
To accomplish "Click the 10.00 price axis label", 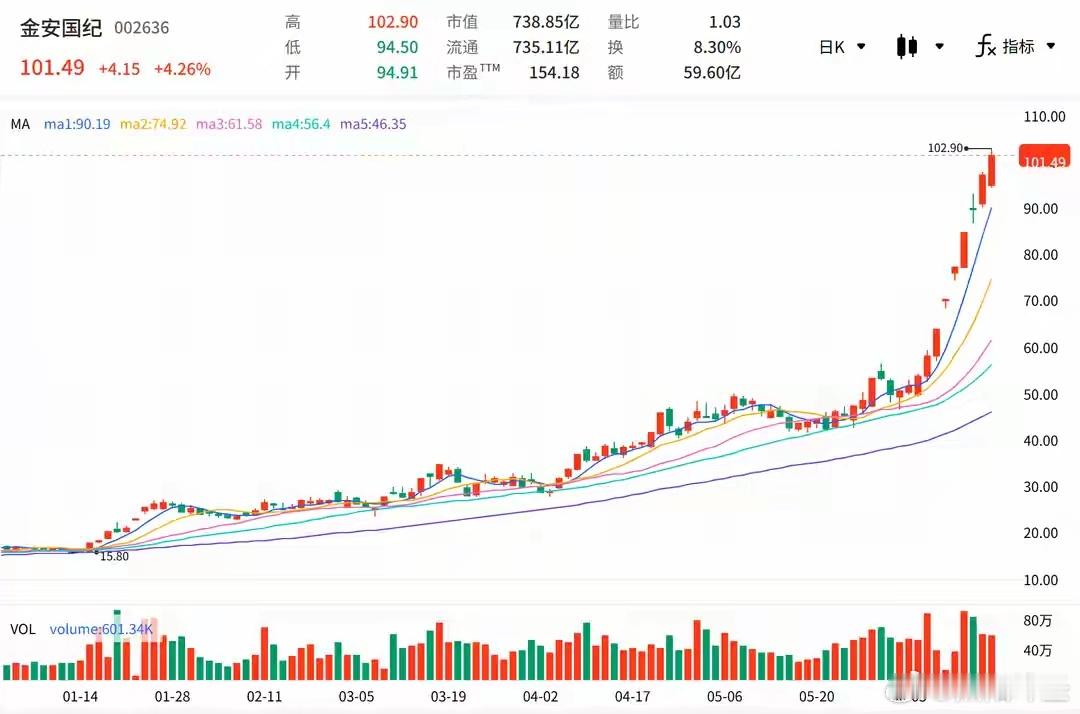I will 1041,580.
